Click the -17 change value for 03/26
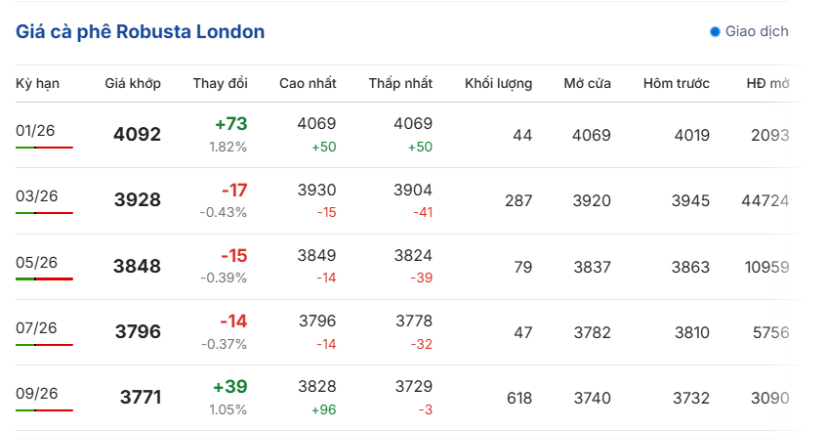The width and height of the screenshot is (825, 440). coord(234,190)
